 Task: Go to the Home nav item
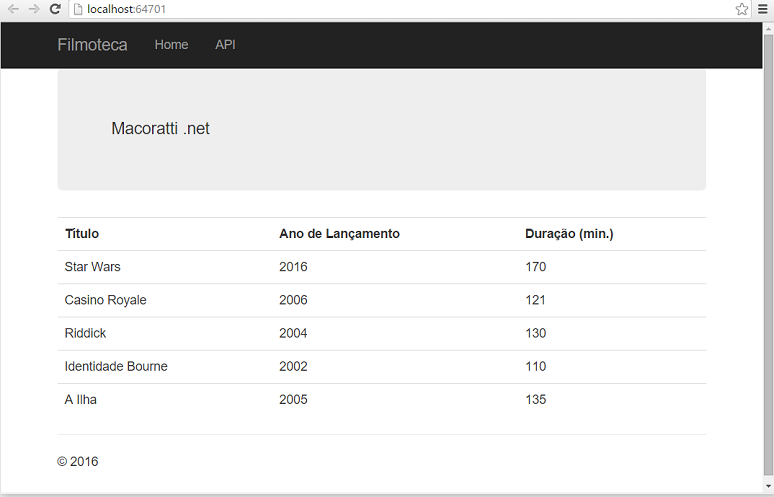(x=171, y=45)
